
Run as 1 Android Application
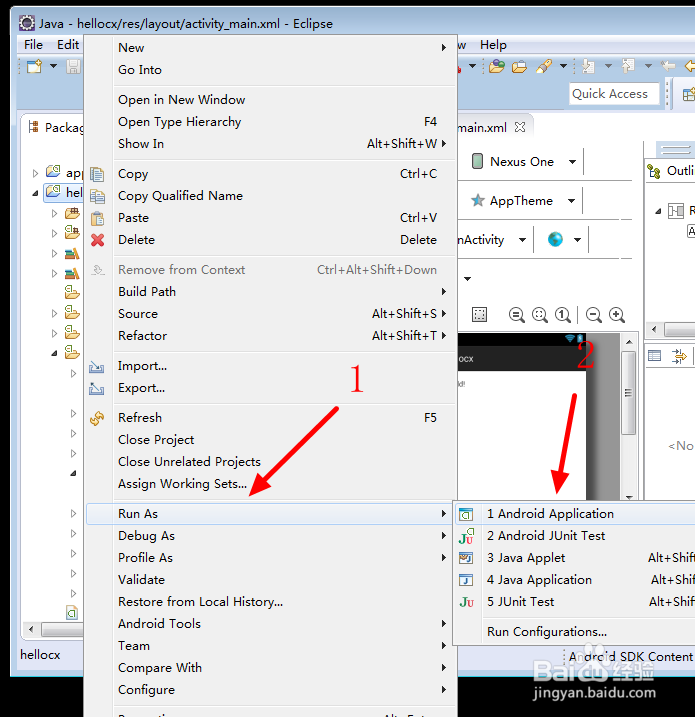575,514
